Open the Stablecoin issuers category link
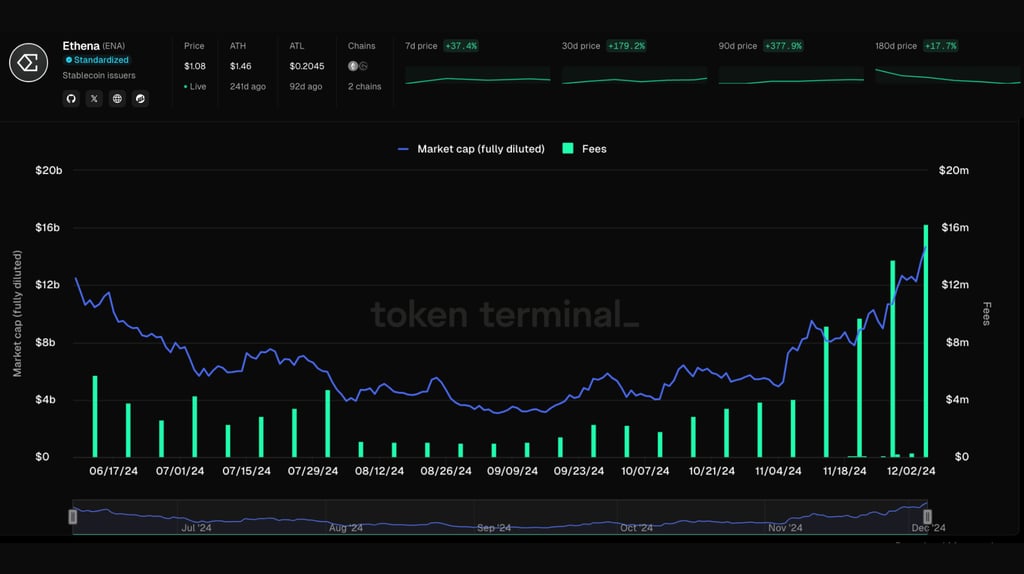 pyautogui.click(x=99, y=76)
